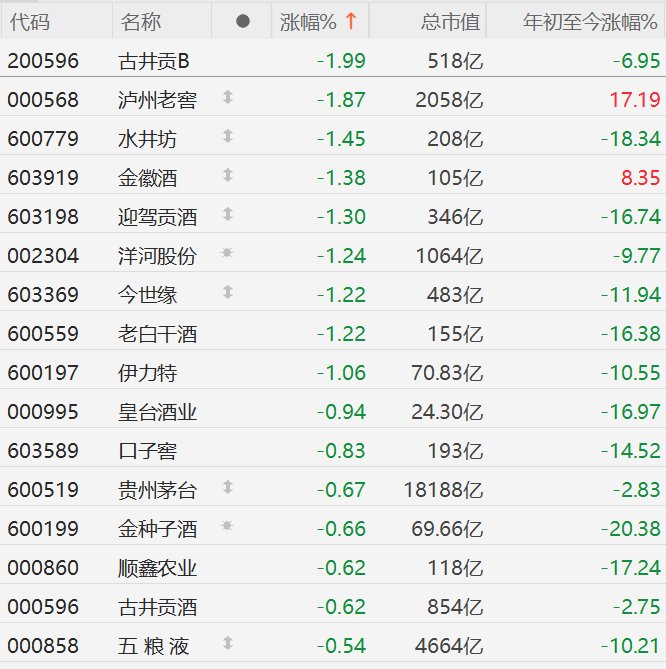The image size is (666, 669).
Task: Click the up-down marker next to 今世缘
Action: pyautogui.click(x=227, y=293)
